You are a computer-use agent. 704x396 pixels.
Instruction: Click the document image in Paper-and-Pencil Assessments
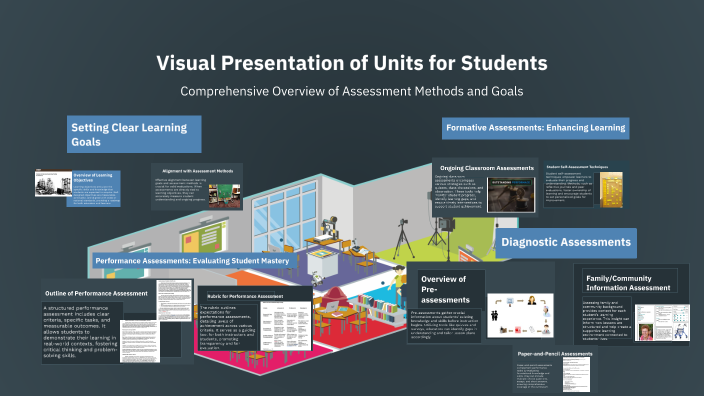(x=576, y=374)
